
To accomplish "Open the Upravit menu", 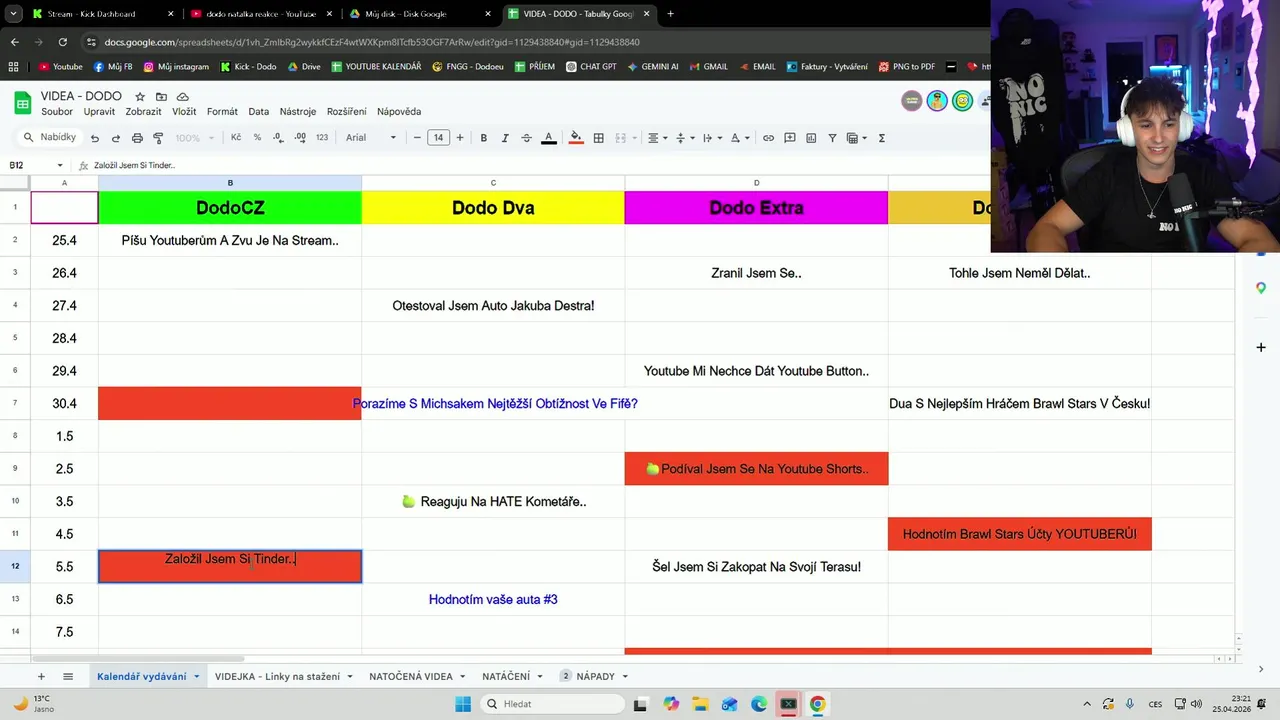I will point(99,112).
